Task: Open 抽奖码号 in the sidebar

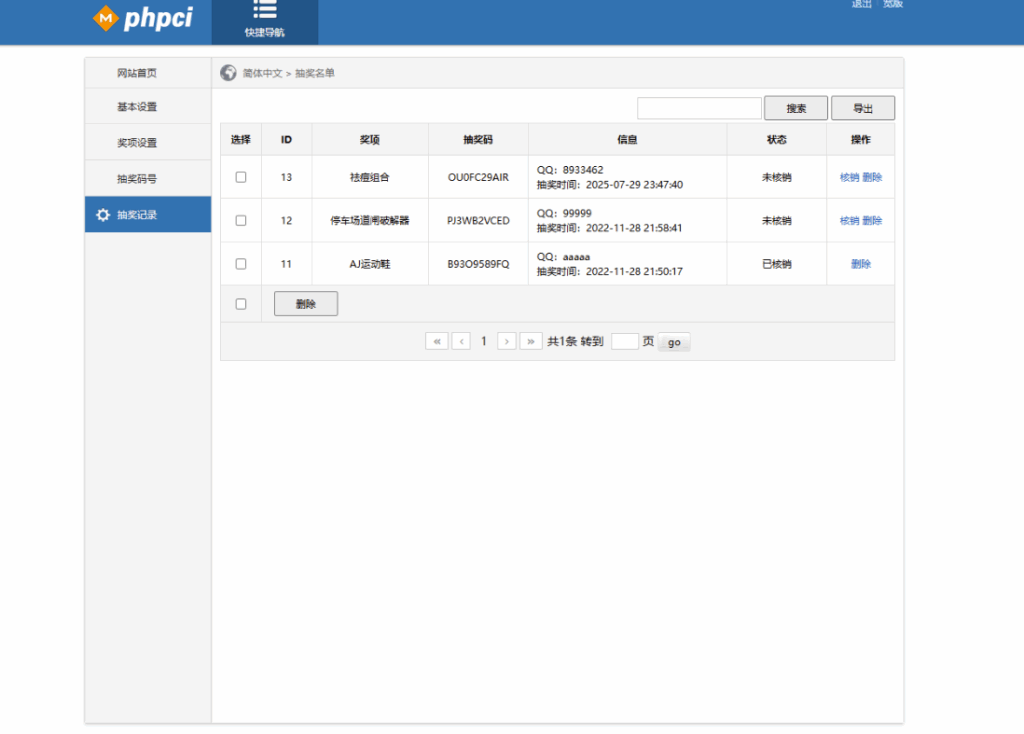Action: click(148, 178)
